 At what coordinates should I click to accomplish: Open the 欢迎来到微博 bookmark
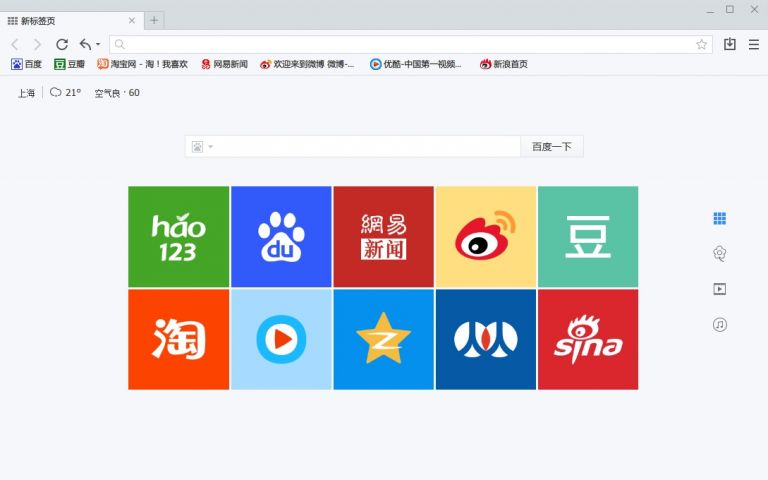pyautogui.click(x=307, y=64)
